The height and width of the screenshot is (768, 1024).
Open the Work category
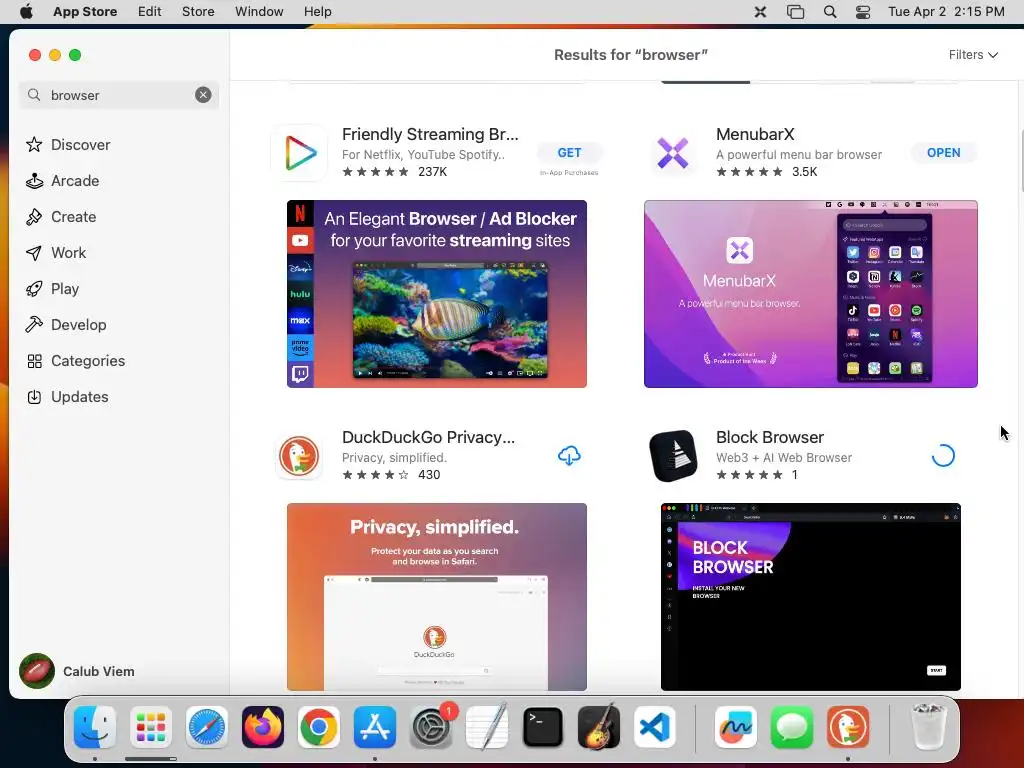pyautogui.click(x=56, y=253)
